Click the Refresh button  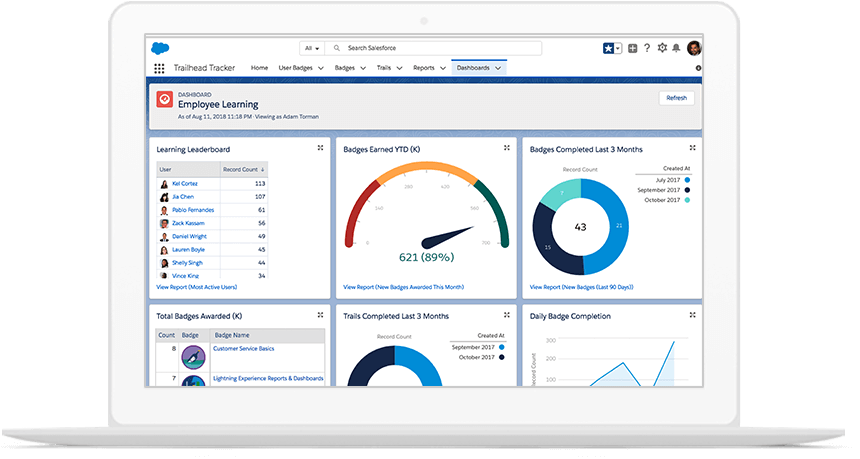pyautogui.click(x=676, y=98)
